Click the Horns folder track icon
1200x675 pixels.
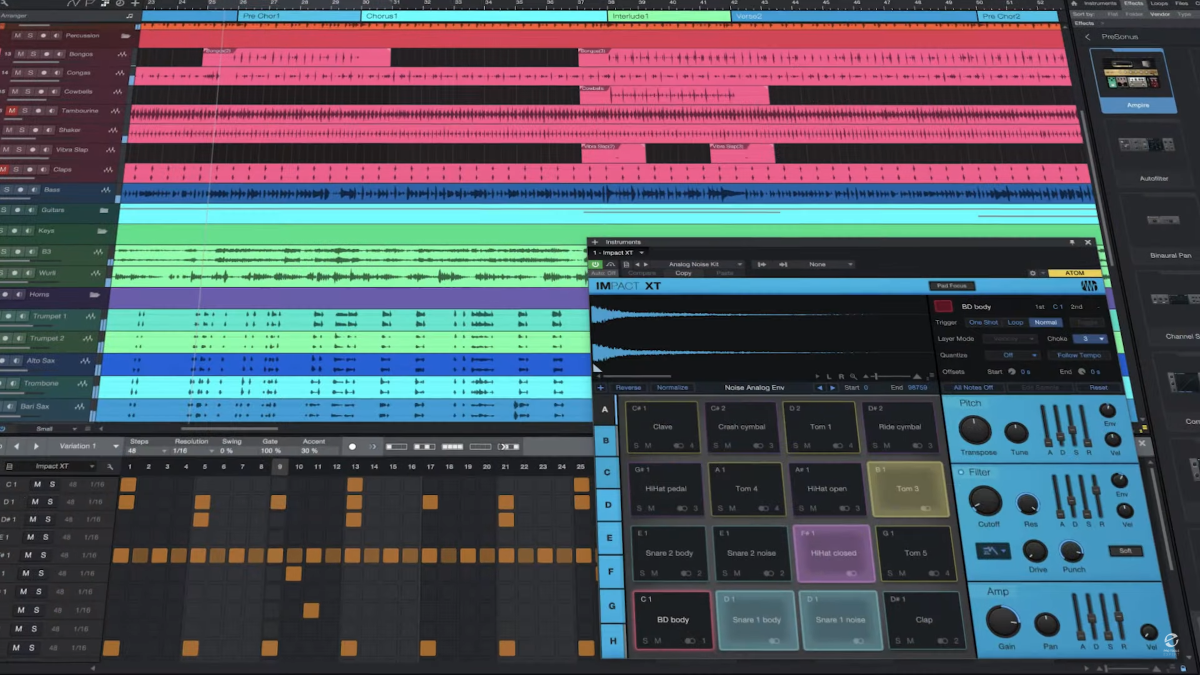click(x=95, y=295)
